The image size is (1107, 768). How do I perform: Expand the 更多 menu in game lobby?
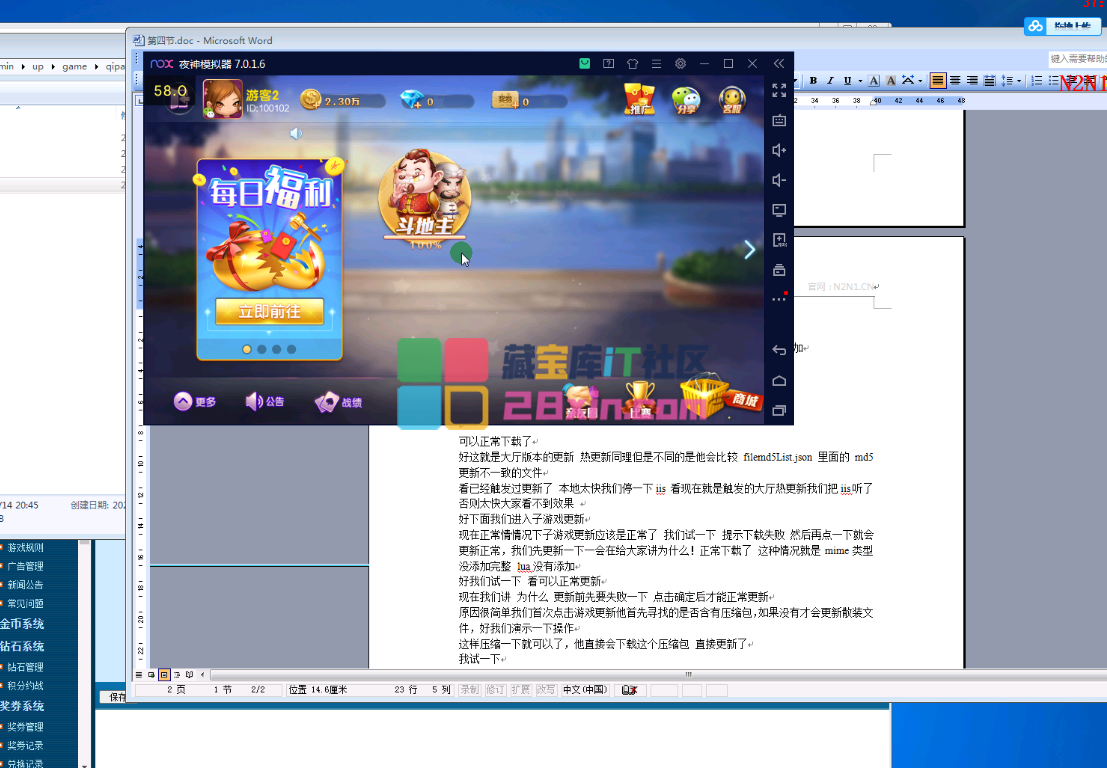pyautogui.click(x=195, y=402)
